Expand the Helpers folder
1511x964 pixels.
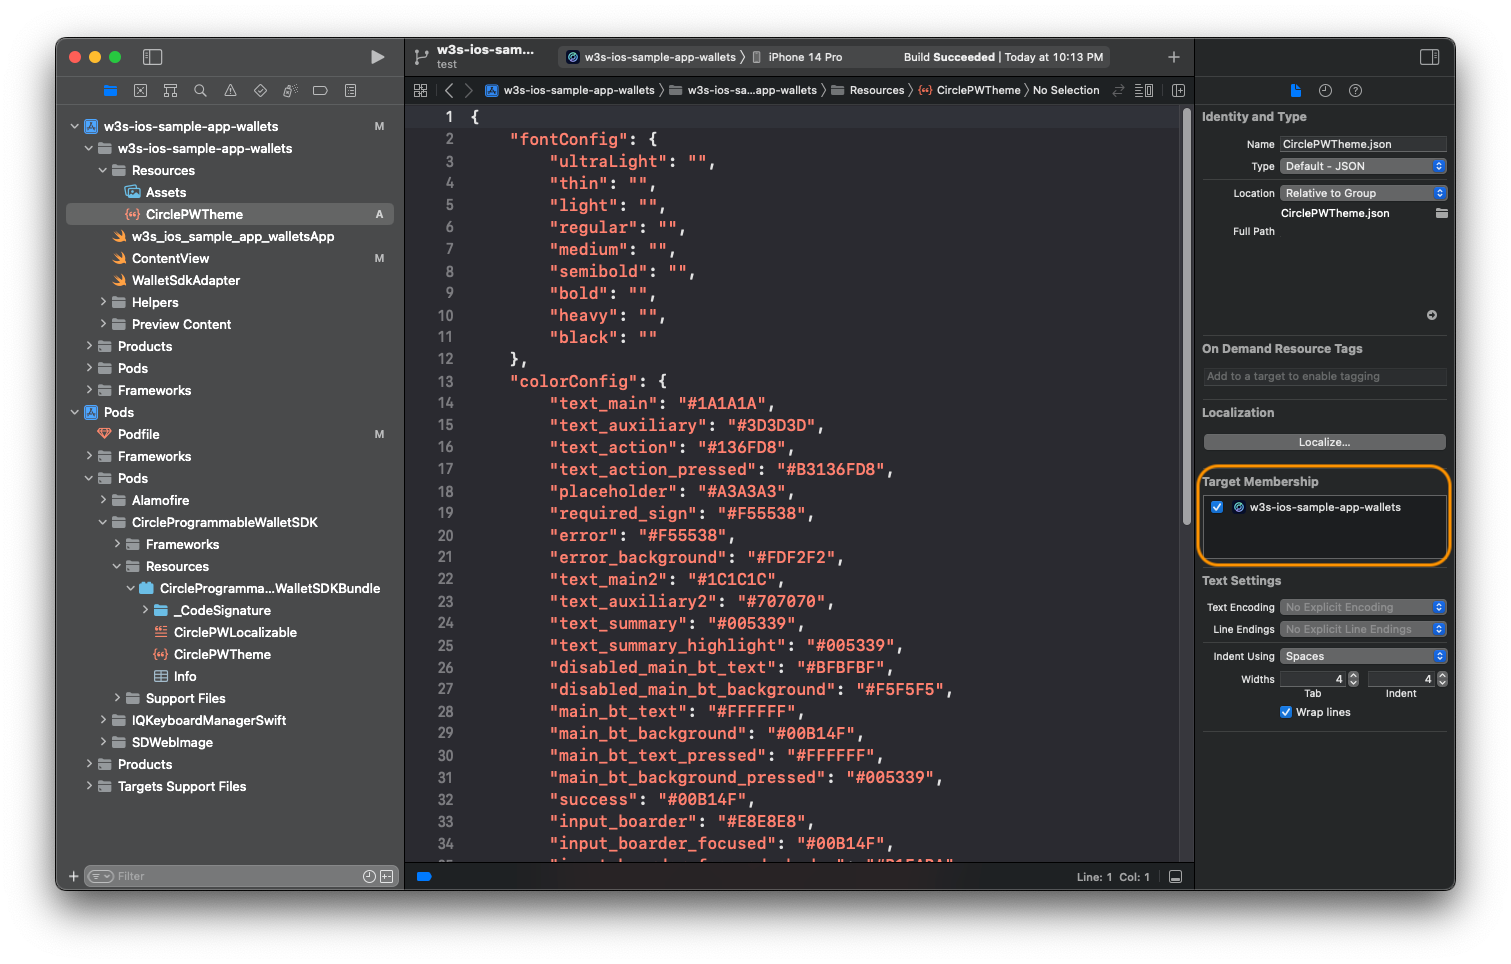(103, 302)
